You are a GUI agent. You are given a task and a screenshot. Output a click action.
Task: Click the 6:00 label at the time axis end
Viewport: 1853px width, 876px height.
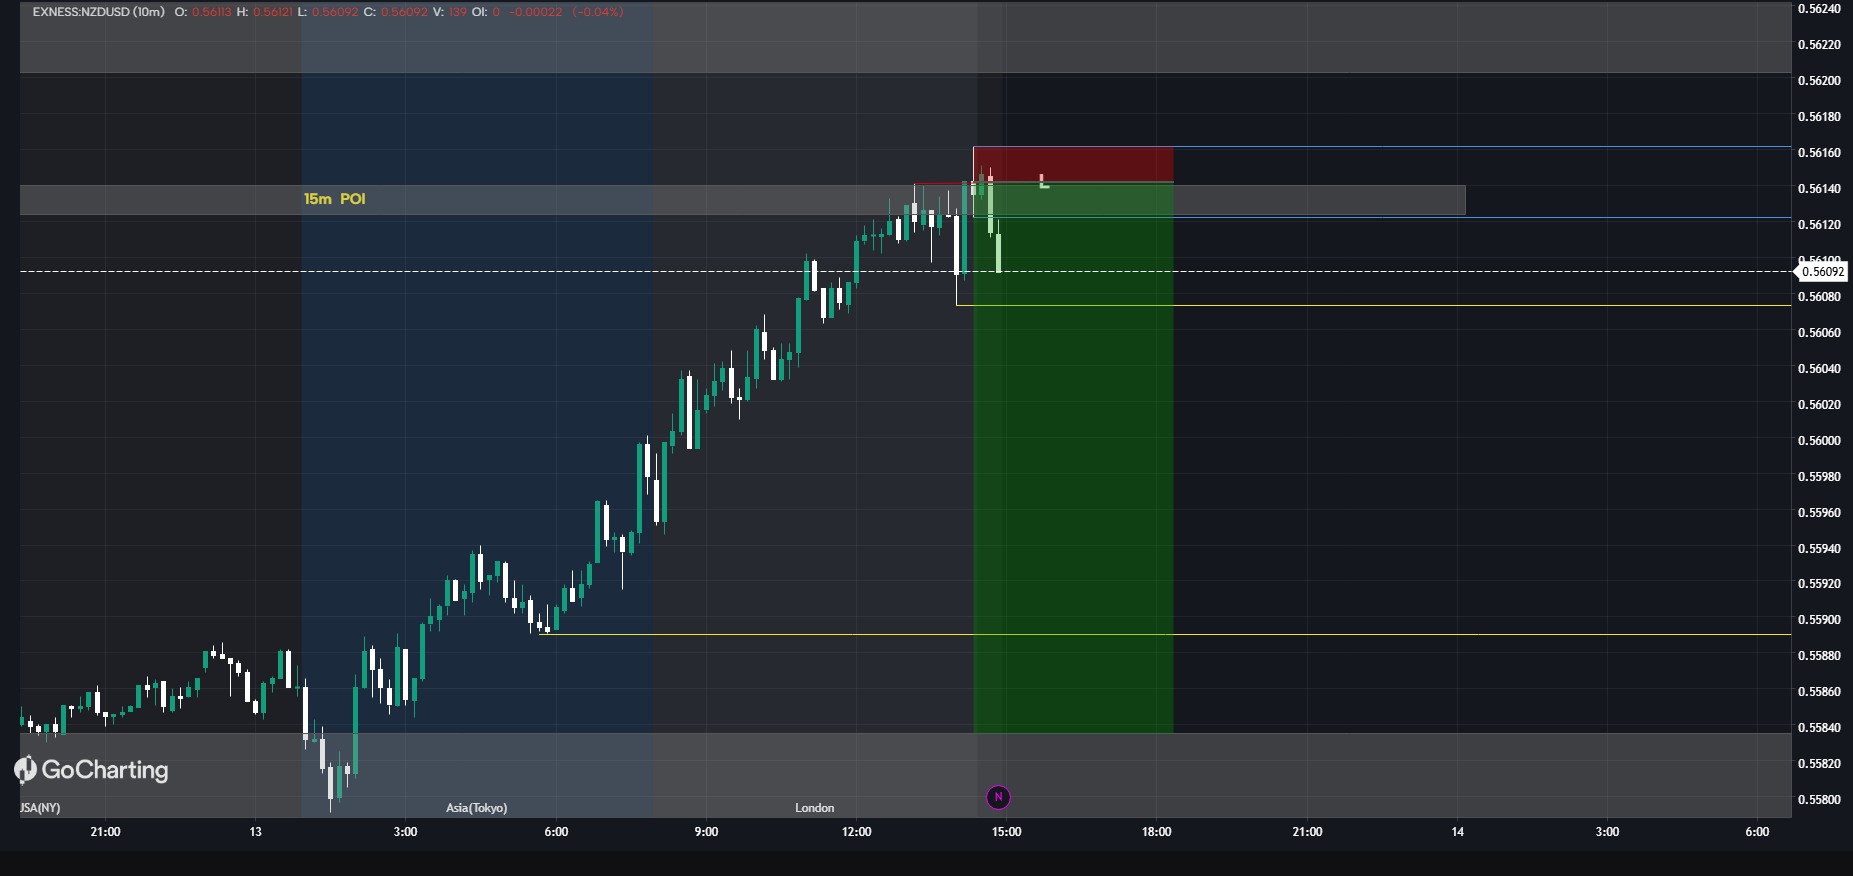point(1757,832)
